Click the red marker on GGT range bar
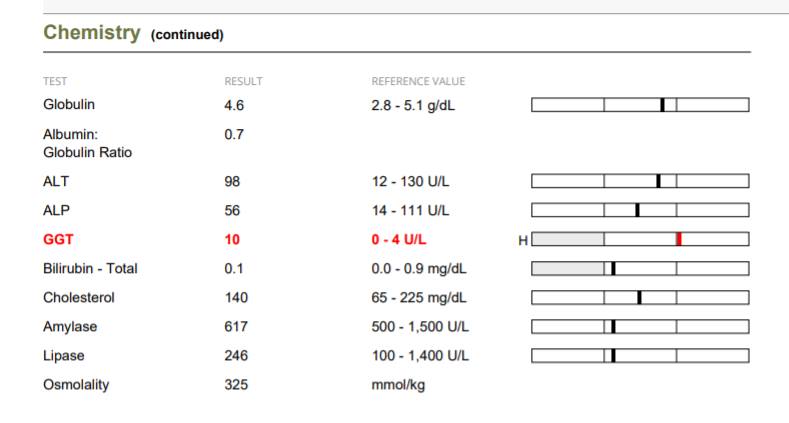This screenshot has height=423, width=789. coord(679,239)
